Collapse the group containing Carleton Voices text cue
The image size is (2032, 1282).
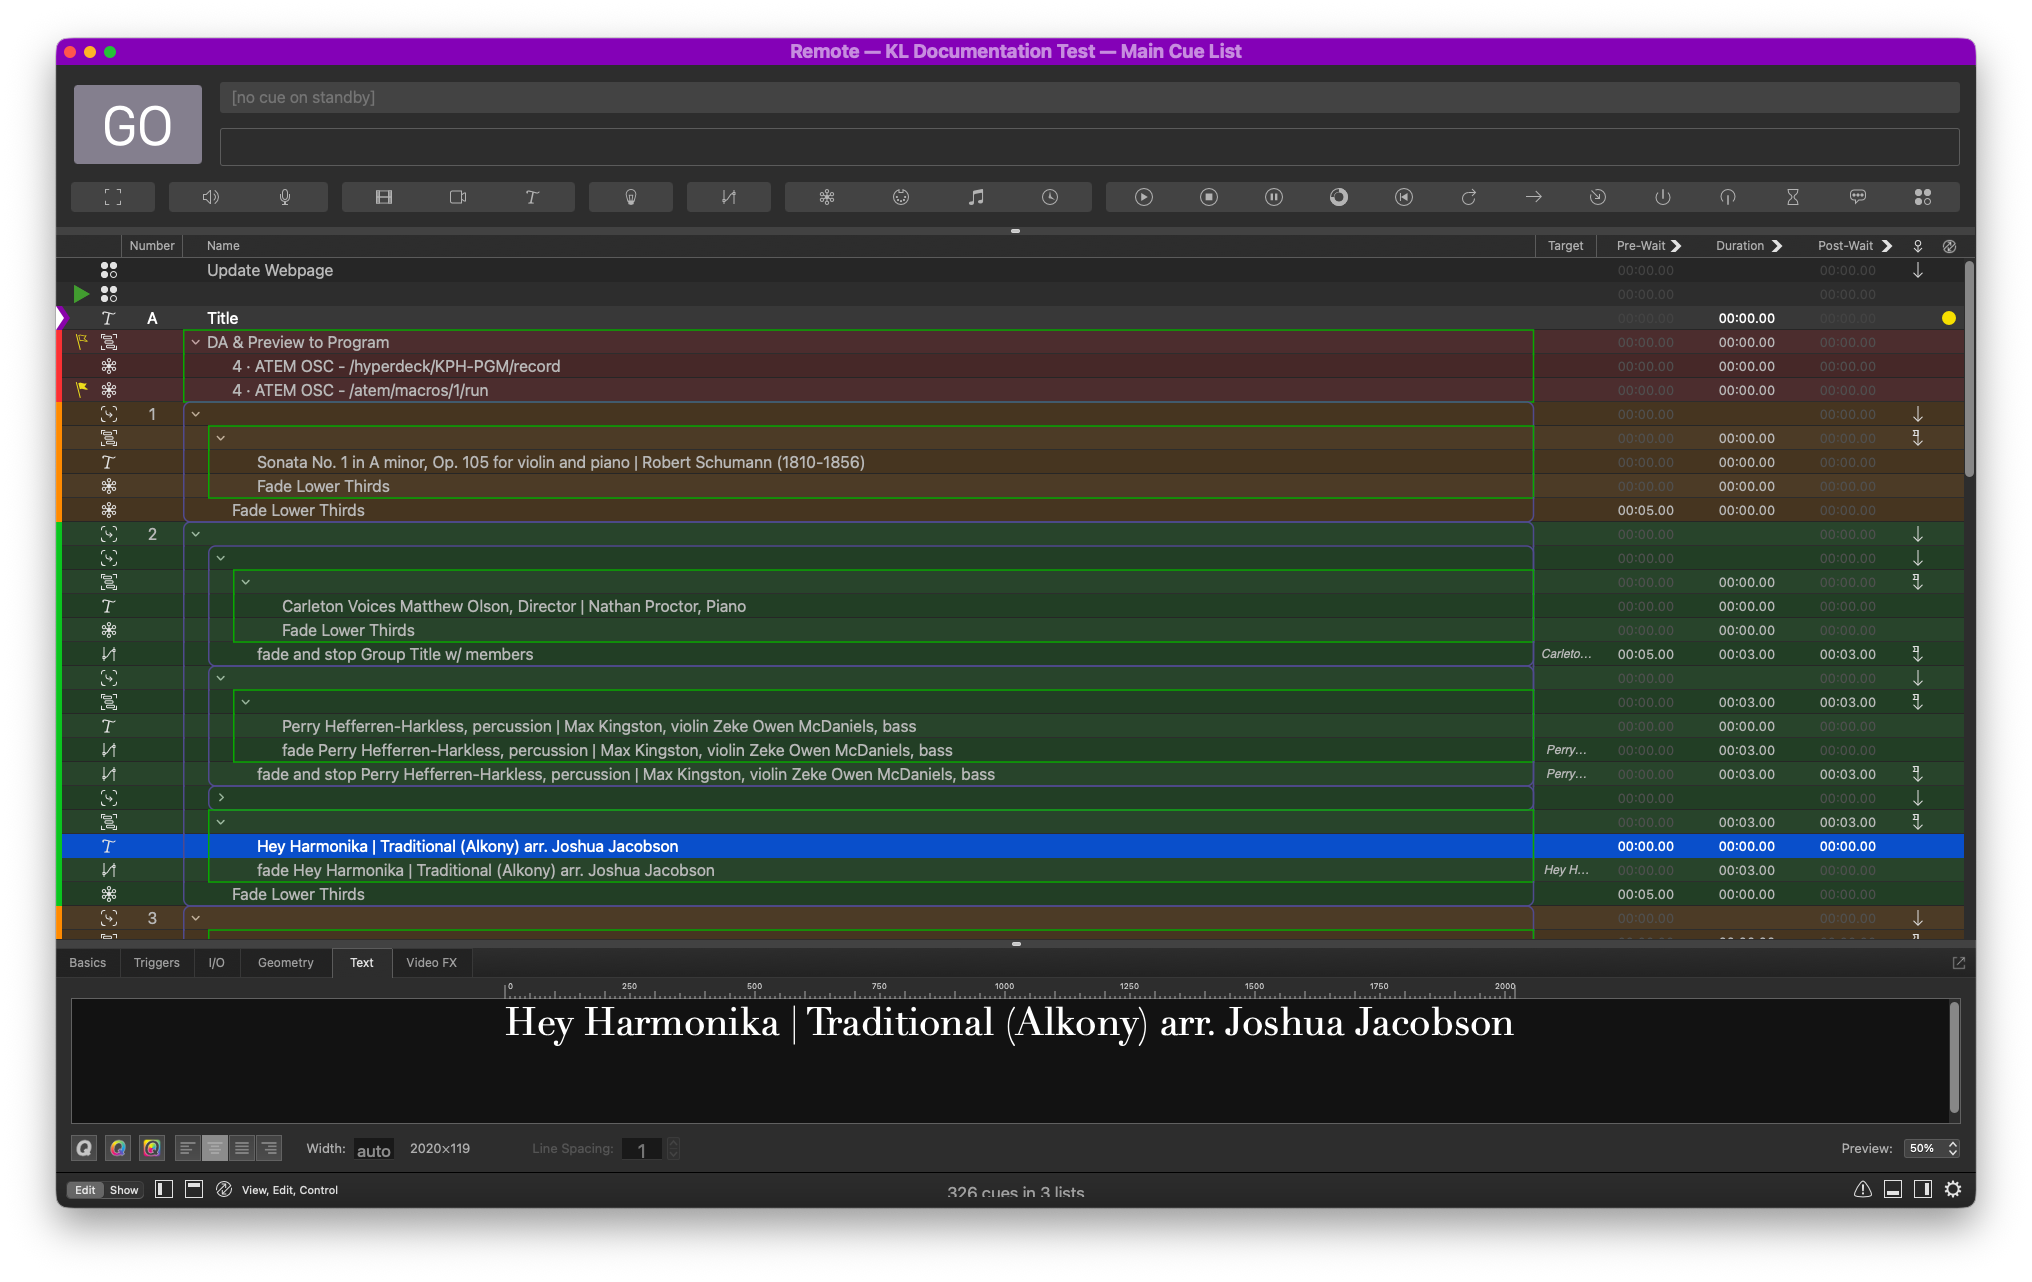tap(246, 582)
